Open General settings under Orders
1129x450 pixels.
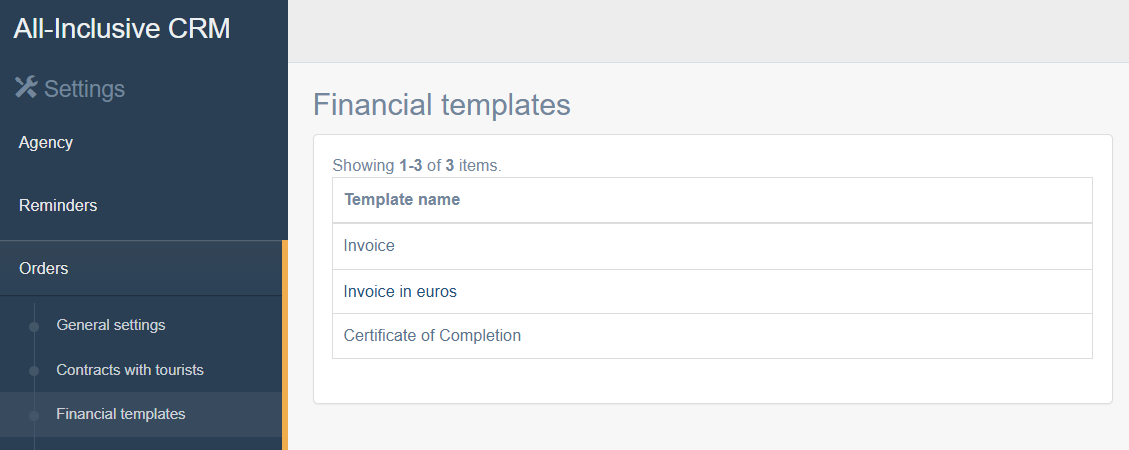coord(111,325)
